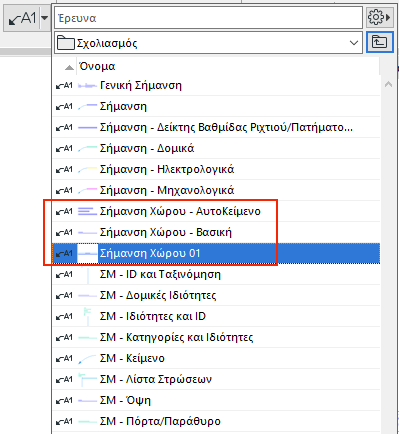Select Σήμανση - Μηχανολογικά label
Viewport: 399px width, 434px height.
216,190
